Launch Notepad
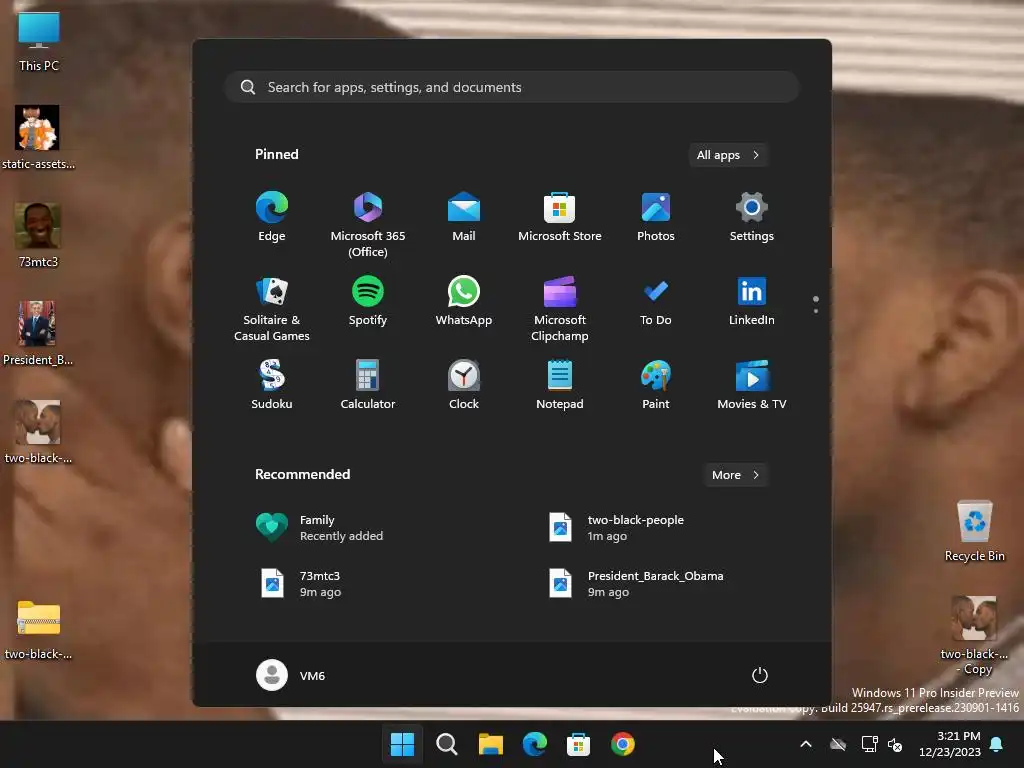 click(x=560, y=385)
